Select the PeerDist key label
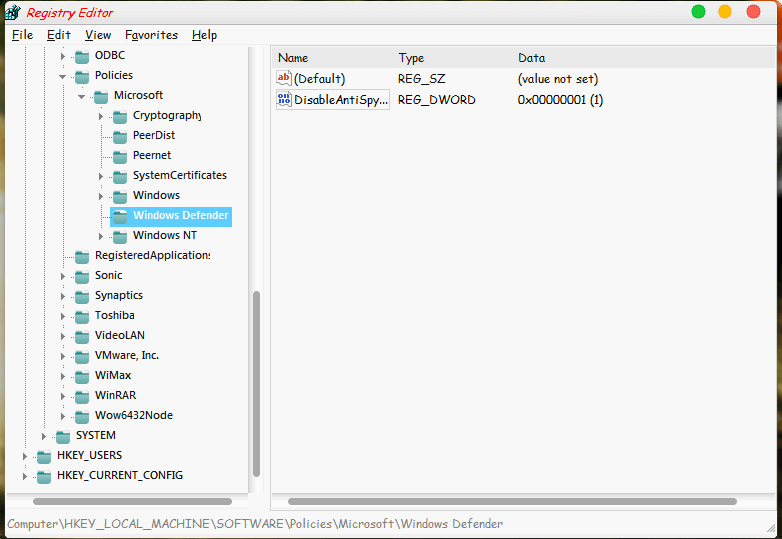Image resolution: width=782 pixels, height=539 pixels. click(x=154, y=136)
